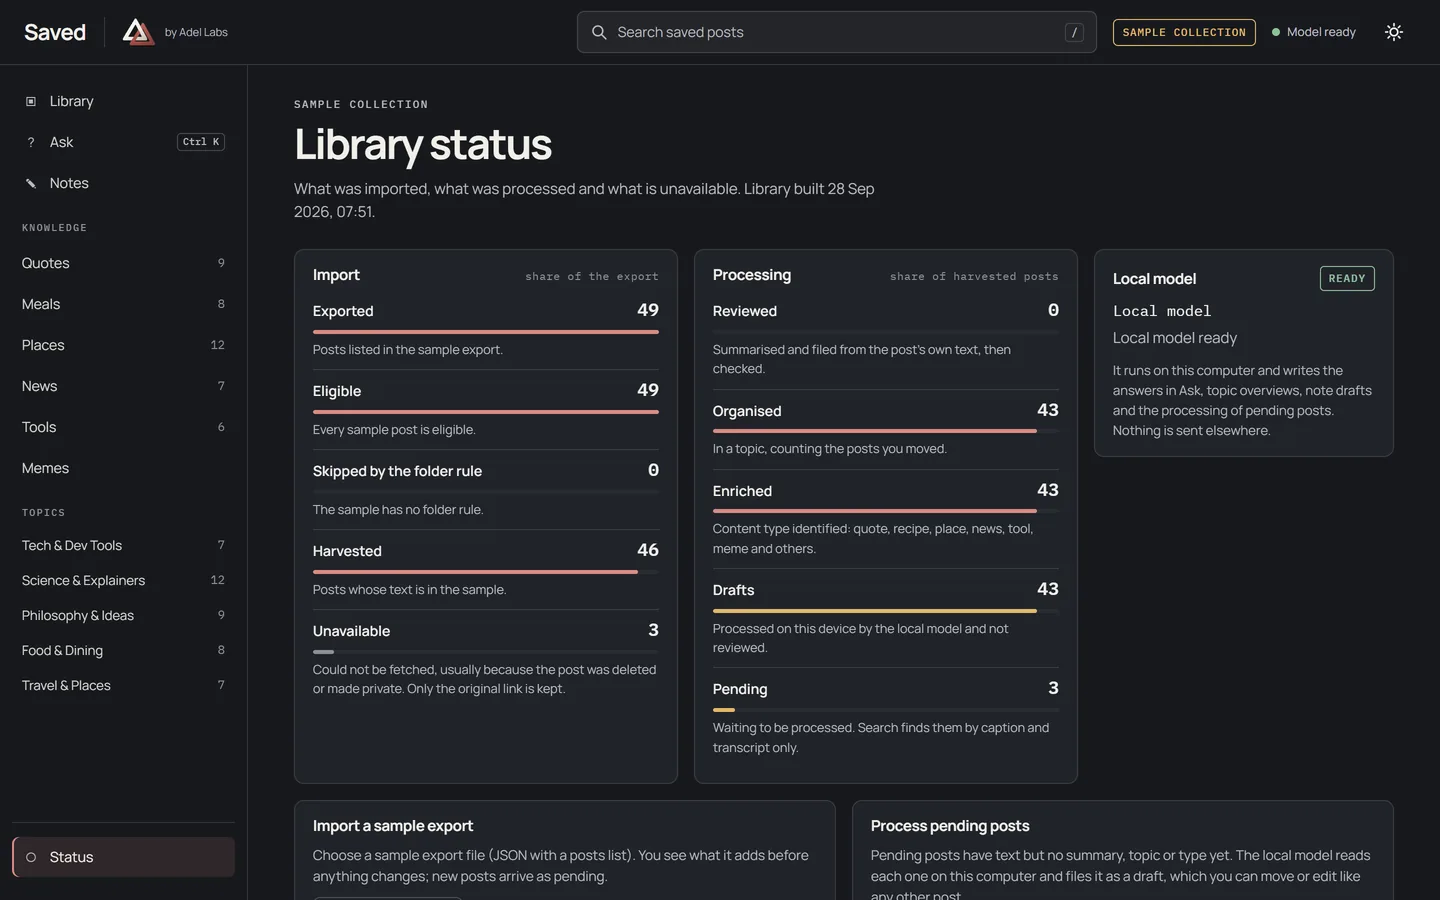Click the Processing card heading
The image size is (1440, 900).
(752, 275)
